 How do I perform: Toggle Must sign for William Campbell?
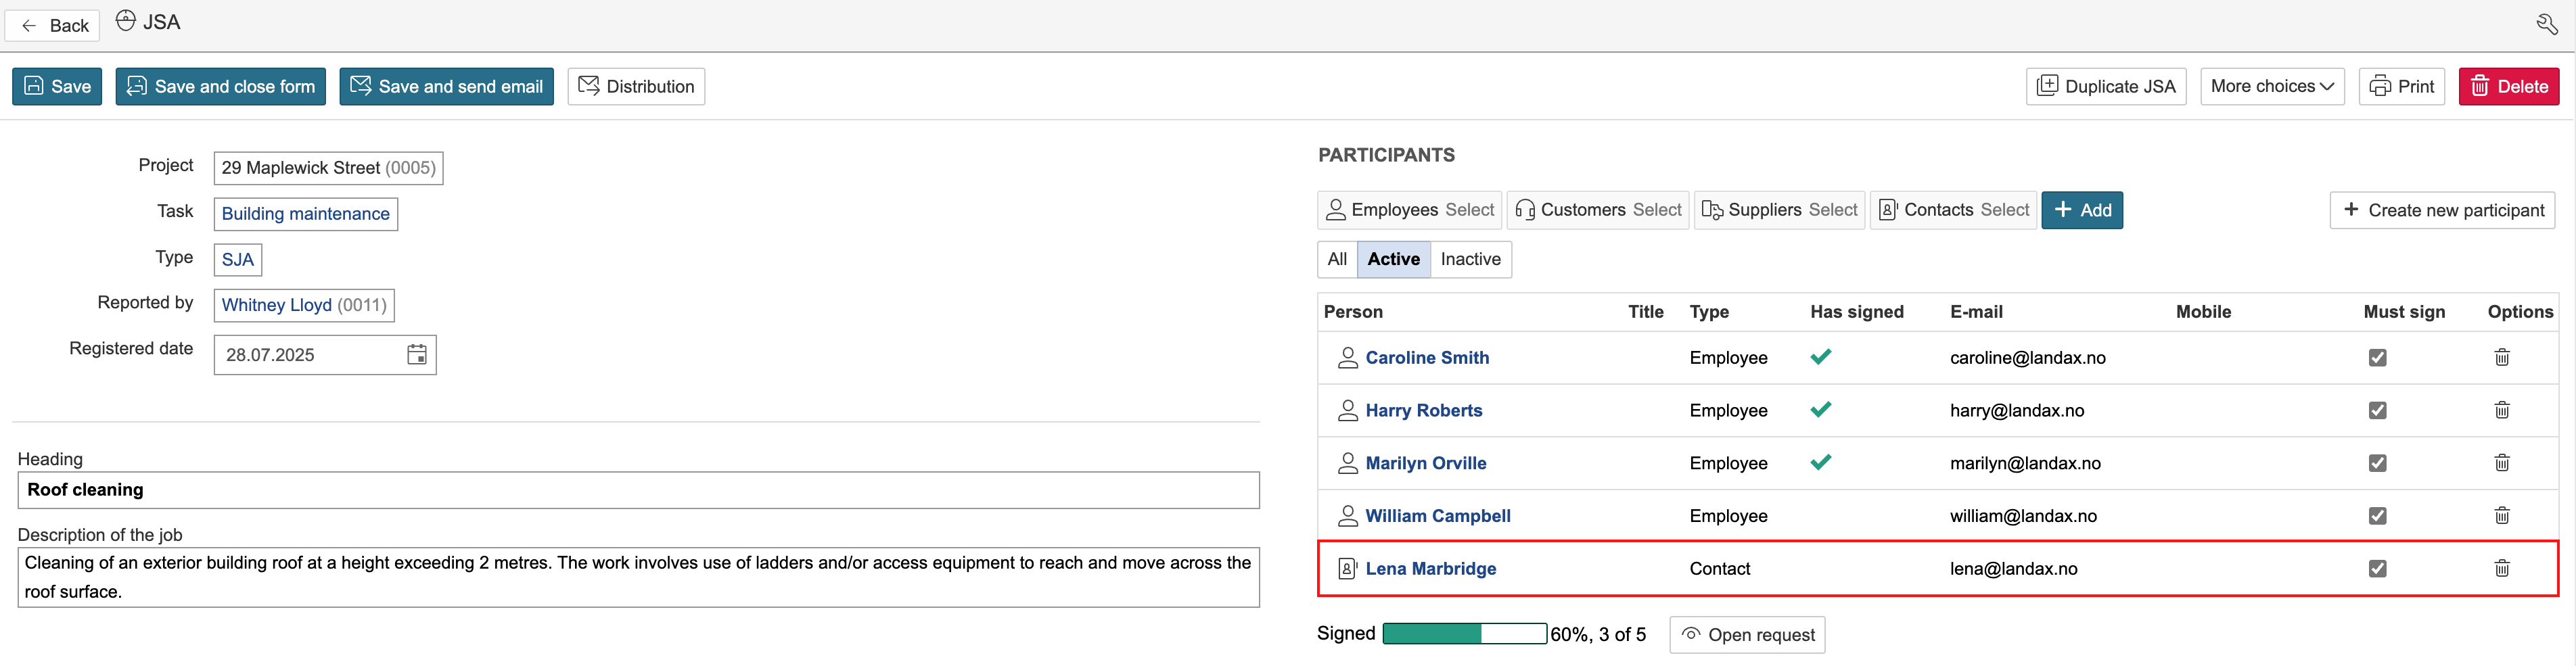pyautogui.click(x=2377, y=516)
